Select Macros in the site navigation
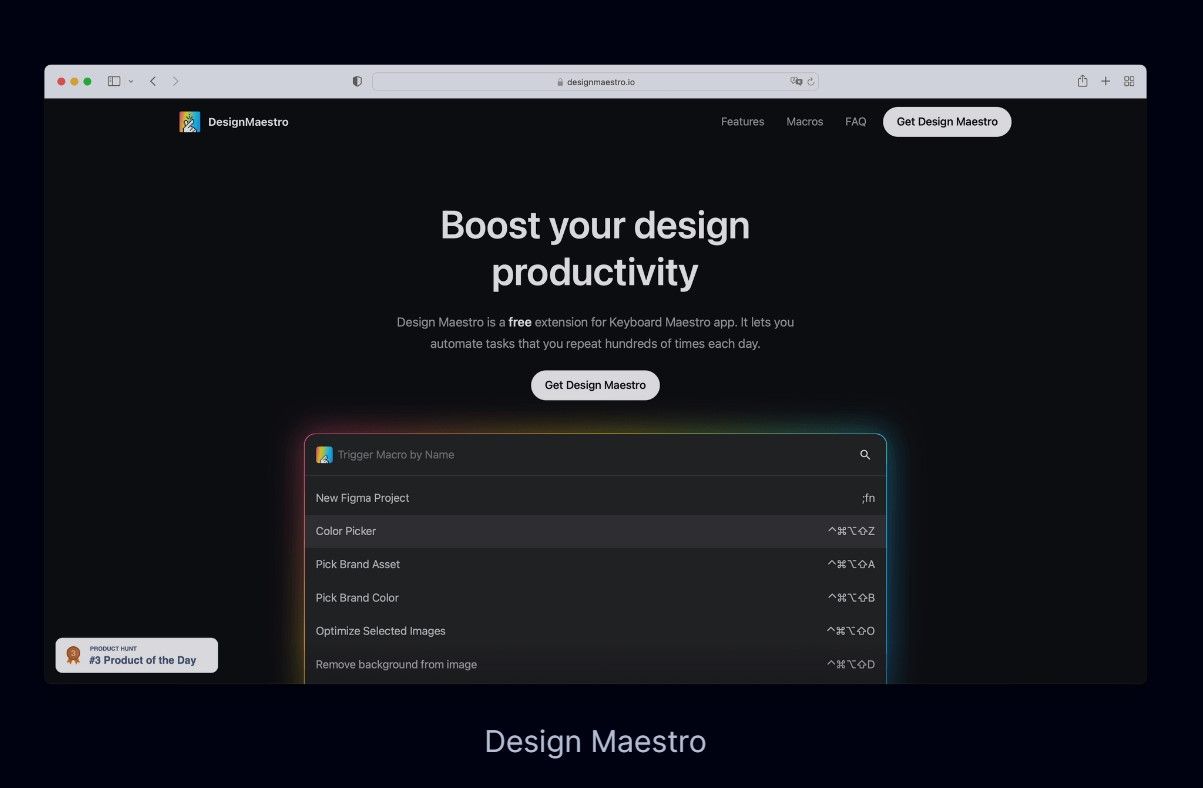Screen dimensions: 1203x788 (x=804, y=121)
